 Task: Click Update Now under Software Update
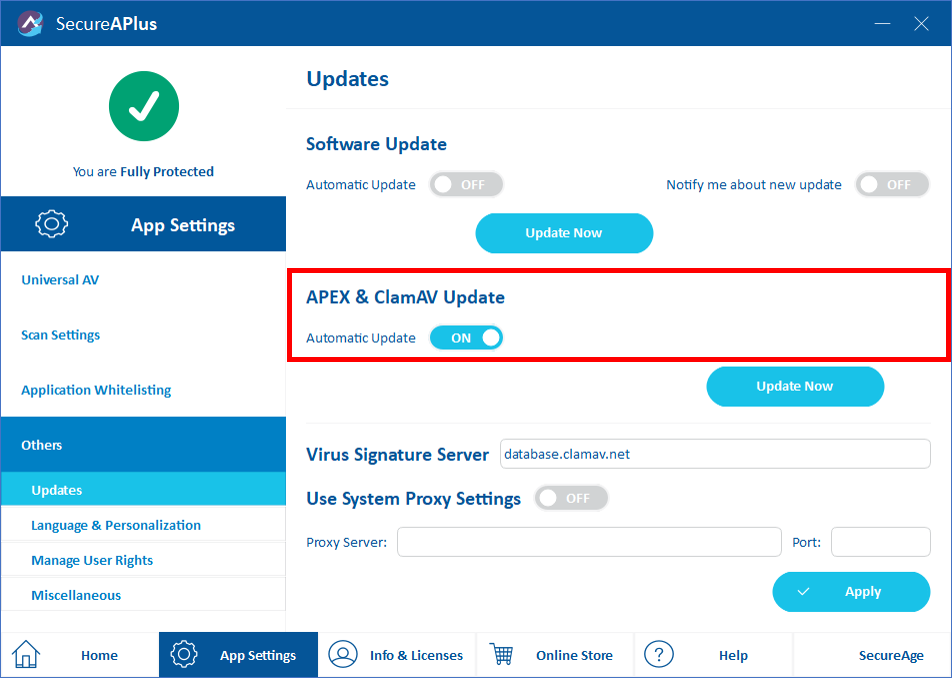(564, 233)
